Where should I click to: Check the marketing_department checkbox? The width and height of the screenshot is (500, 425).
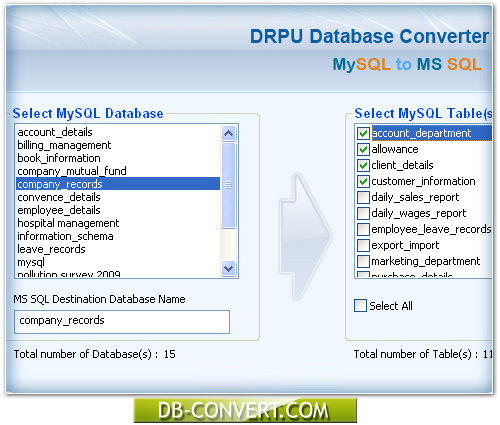click(363, 261)
